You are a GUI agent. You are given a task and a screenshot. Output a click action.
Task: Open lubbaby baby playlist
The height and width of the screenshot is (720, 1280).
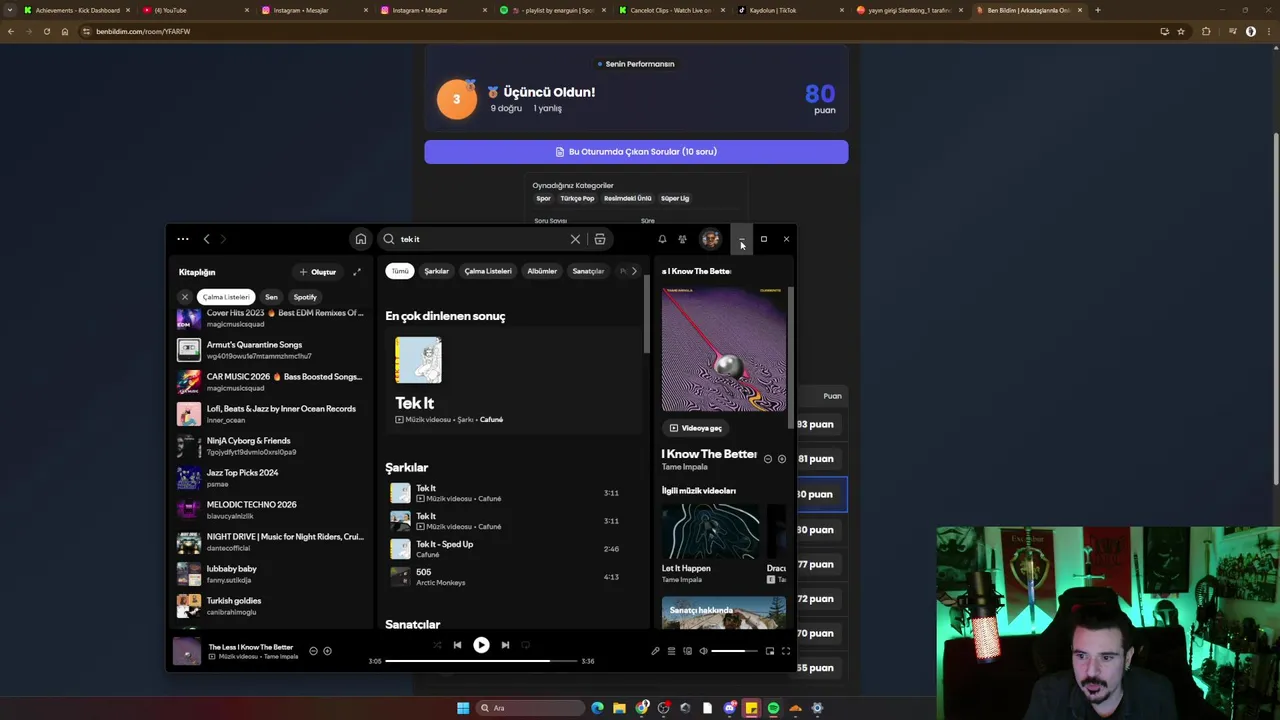coord(271,573)
